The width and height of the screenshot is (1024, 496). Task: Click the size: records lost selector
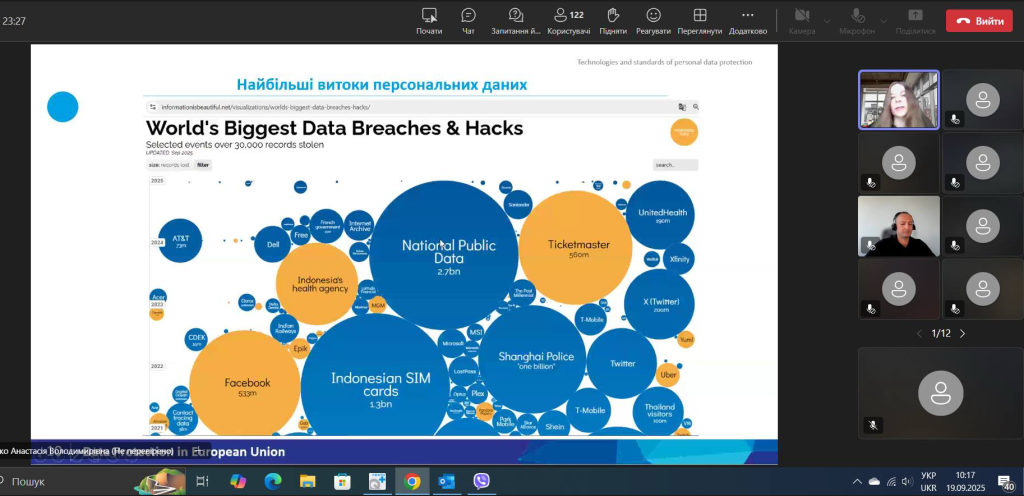click(x=168, y=165)
